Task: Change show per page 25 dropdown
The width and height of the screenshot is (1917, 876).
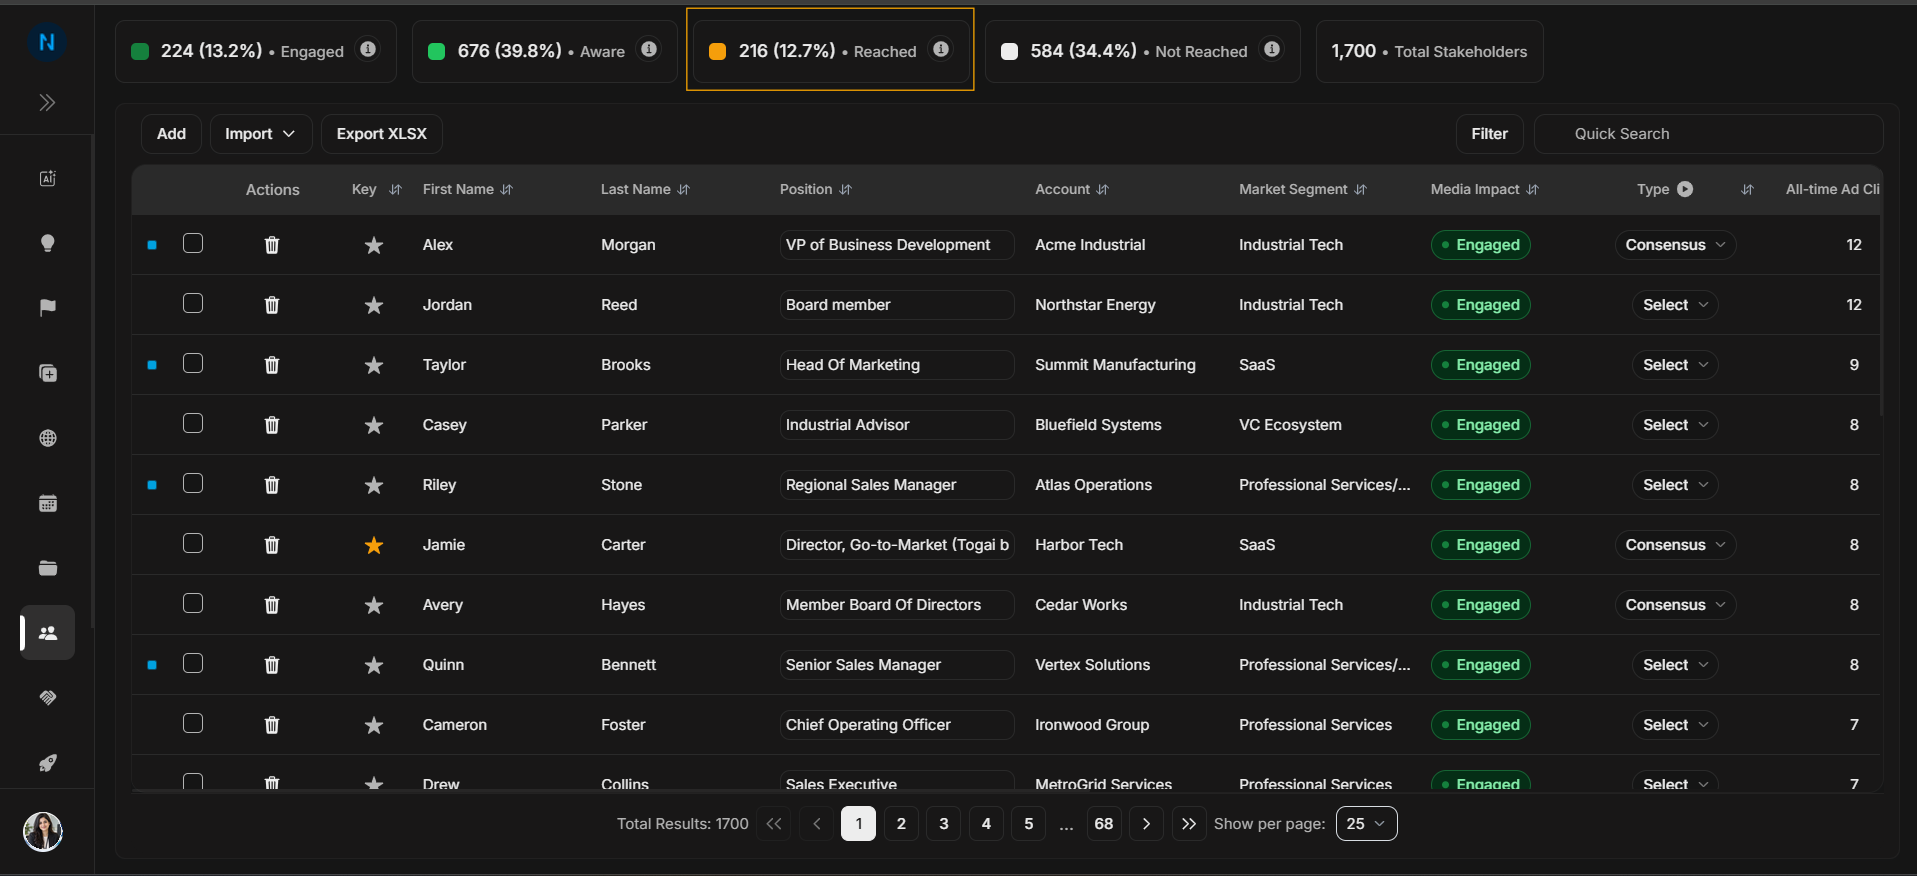Action: [1366, 824]
